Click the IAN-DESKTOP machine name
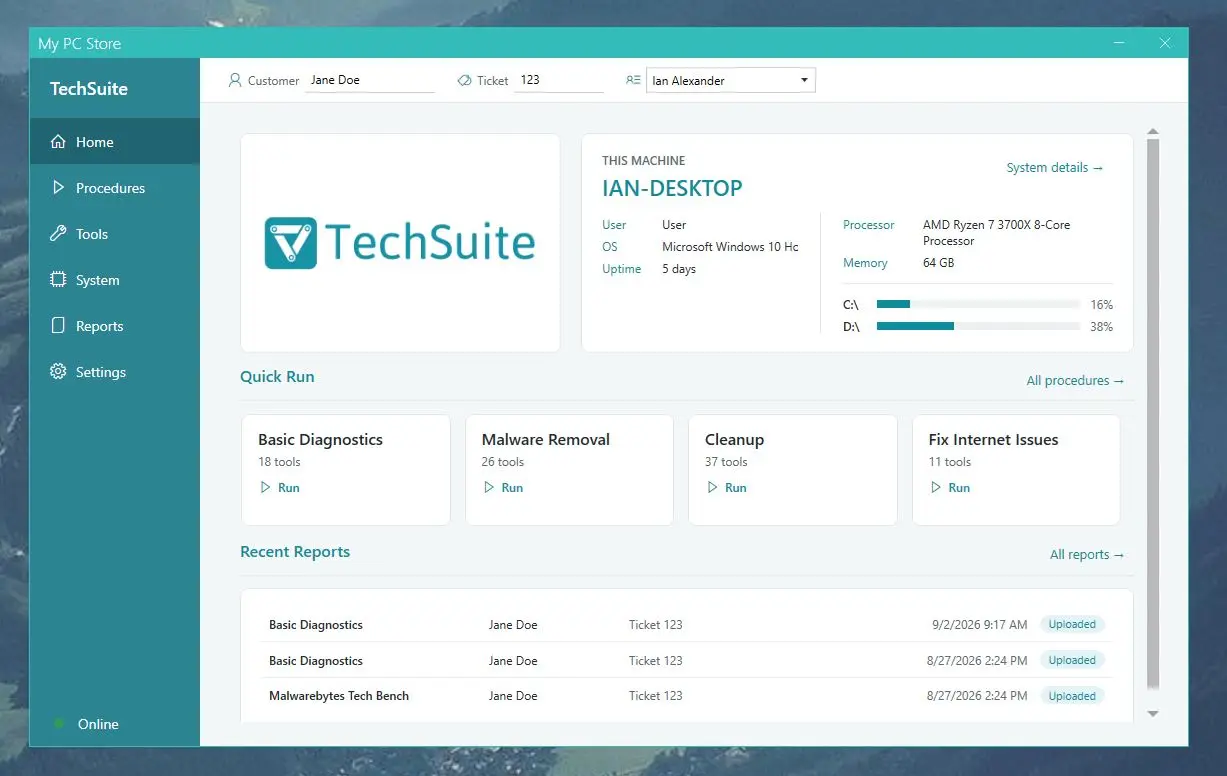Viewport: 1227px width, 776px height. point(672,188)
